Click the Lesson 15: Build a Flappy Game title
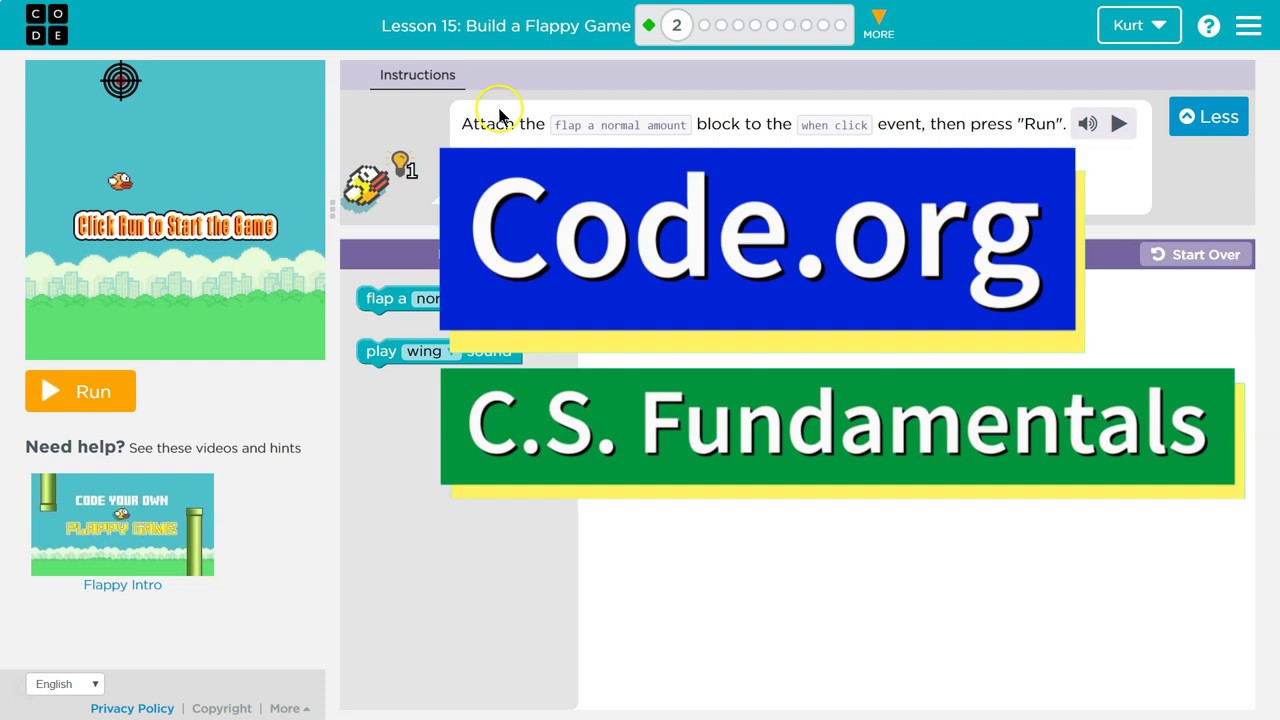Screen dimensions: 1280x720 (x=506, y=26)
